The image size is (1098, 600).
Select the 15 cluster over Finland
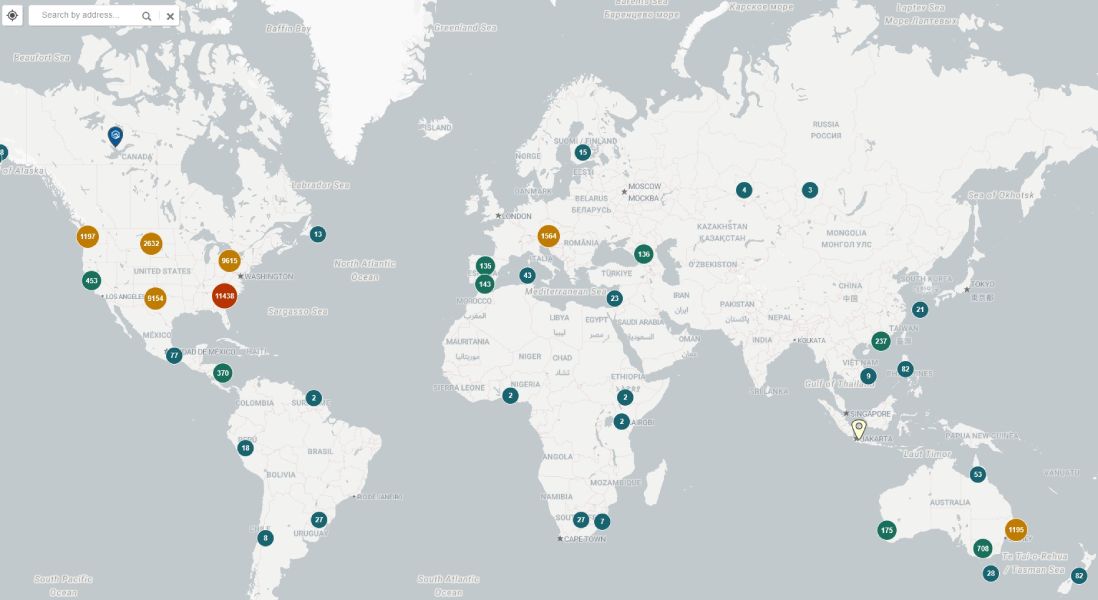[x=583, y=151]
